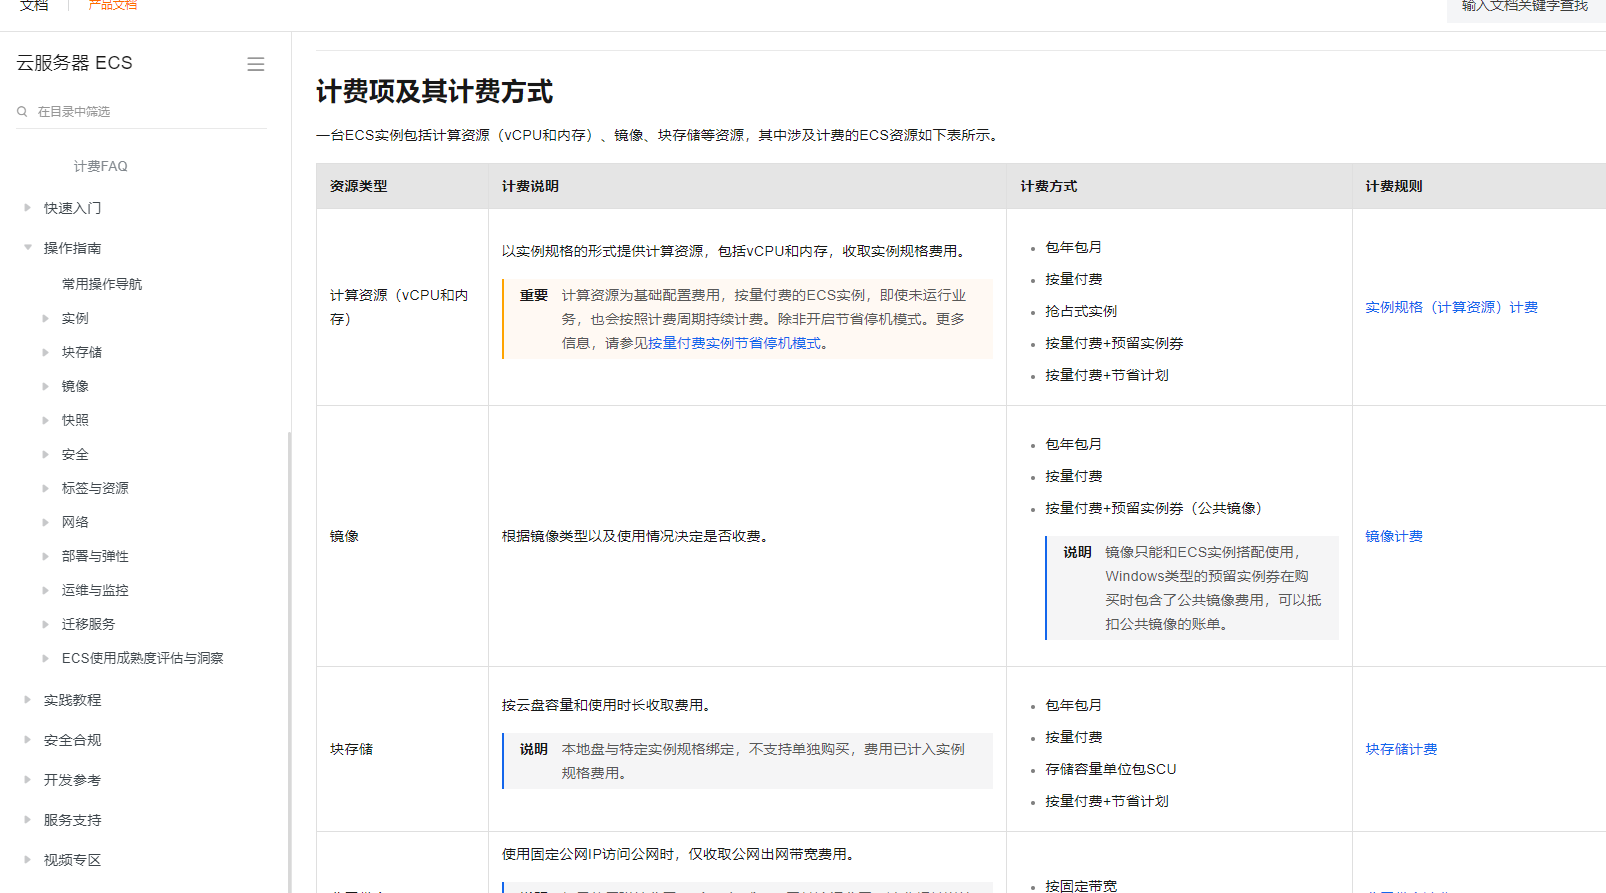Click sidebar vertical scrollbar

289,660
